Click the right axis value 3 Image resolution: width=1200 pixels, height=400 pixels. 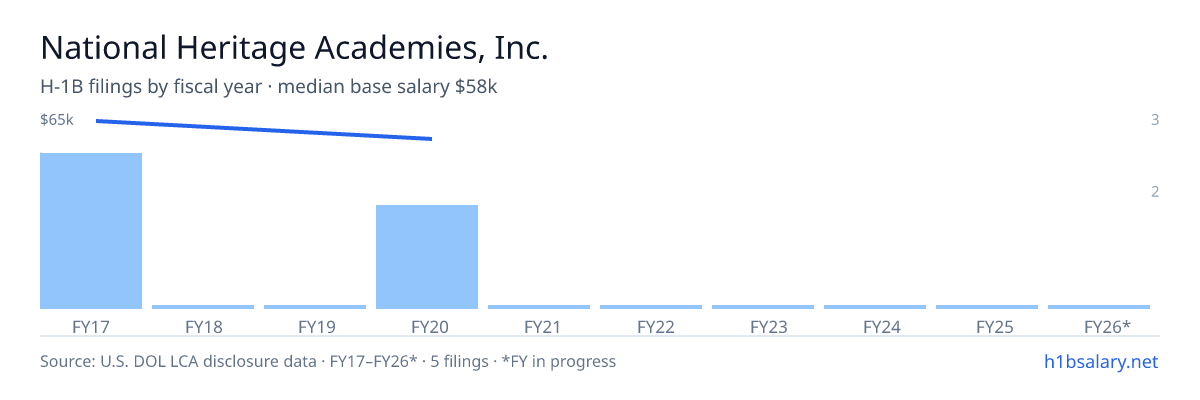(1155, 120)
